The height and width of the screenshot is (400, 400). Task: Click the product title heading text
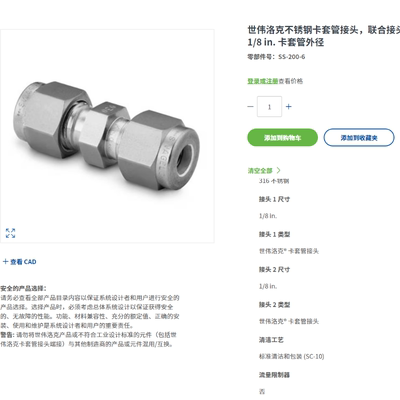click(324, 36)
